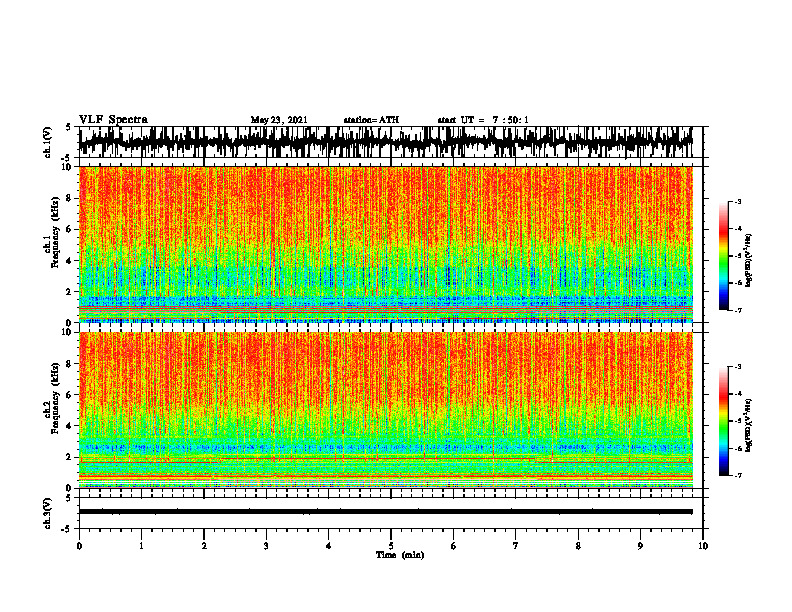Click the 'station= ATH' label
The height and width of the screenshot is (612, 792).
pyautogui.click(x=371, y=120)
